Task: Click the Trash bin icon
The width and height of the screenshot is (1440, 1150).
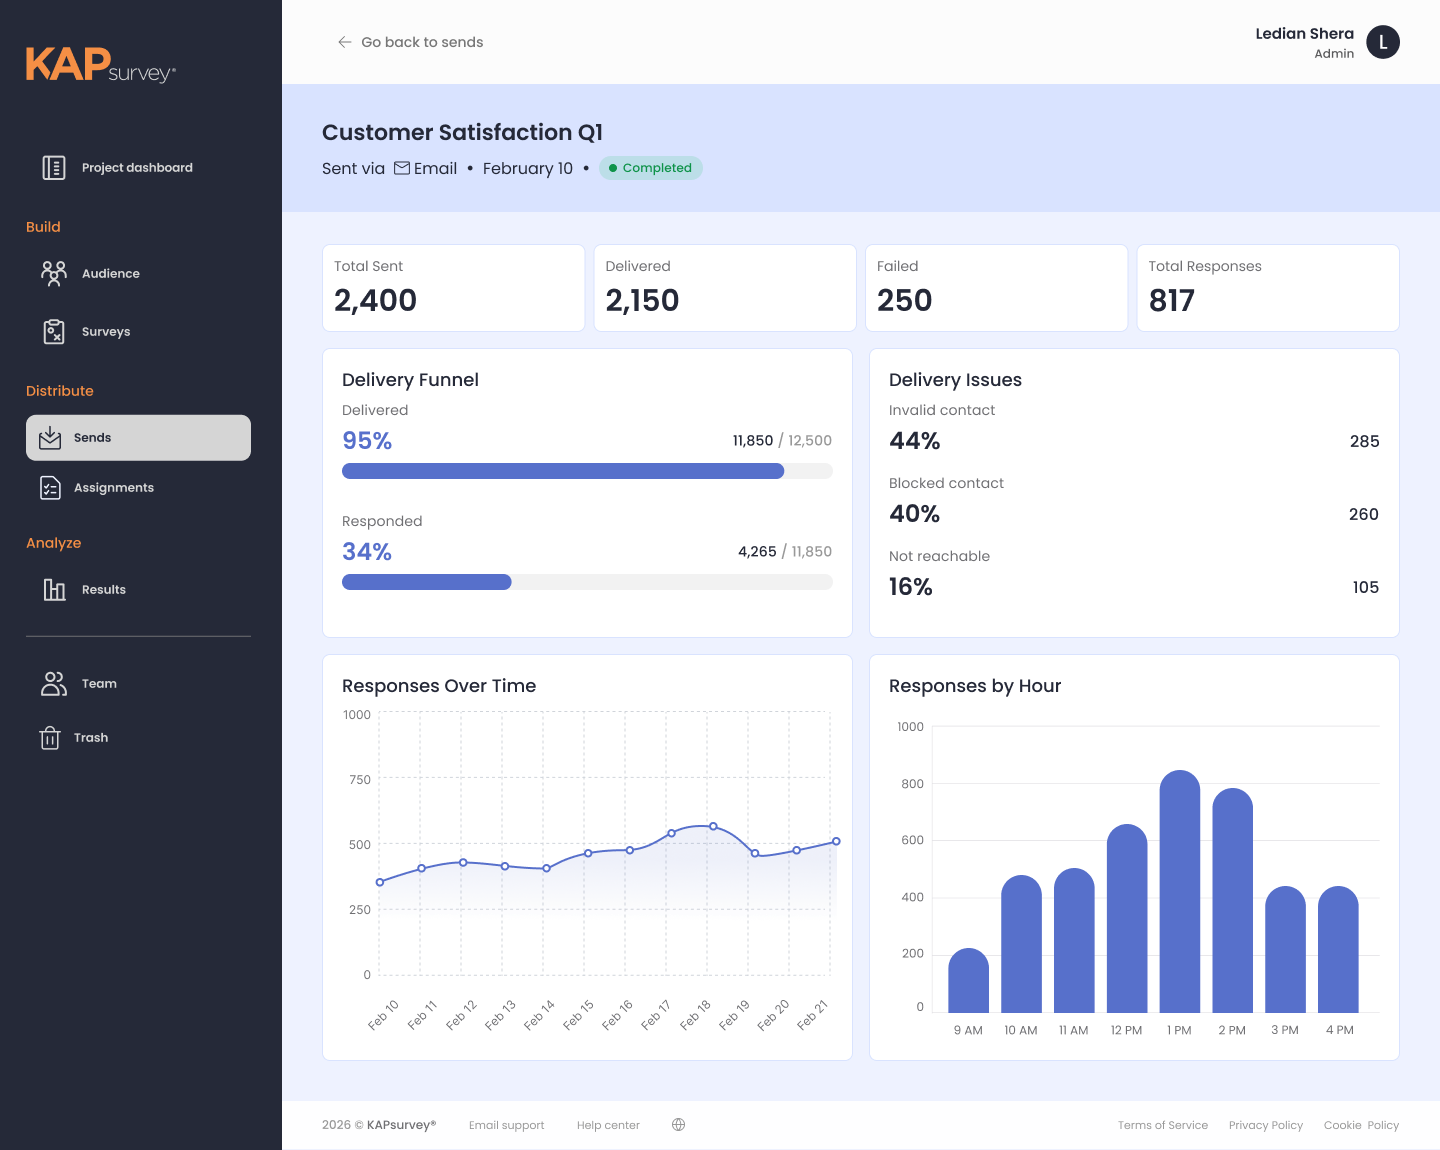Action: 50,738
